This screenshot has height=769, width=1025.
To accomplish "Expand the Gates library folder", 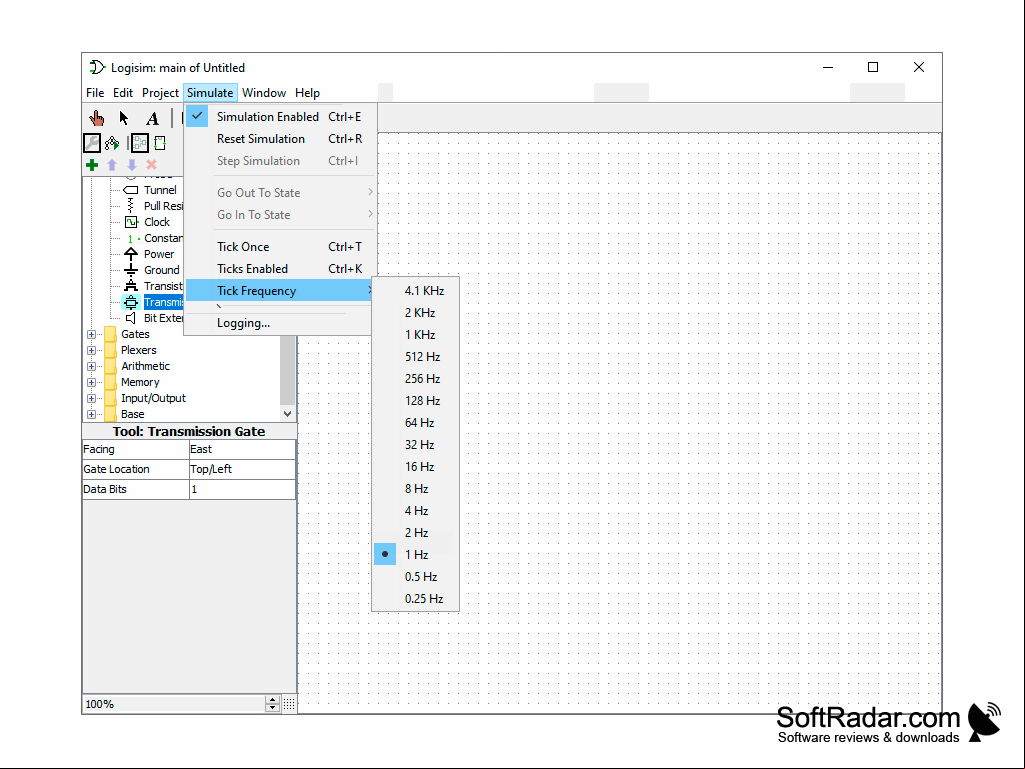I will [92, 334].
